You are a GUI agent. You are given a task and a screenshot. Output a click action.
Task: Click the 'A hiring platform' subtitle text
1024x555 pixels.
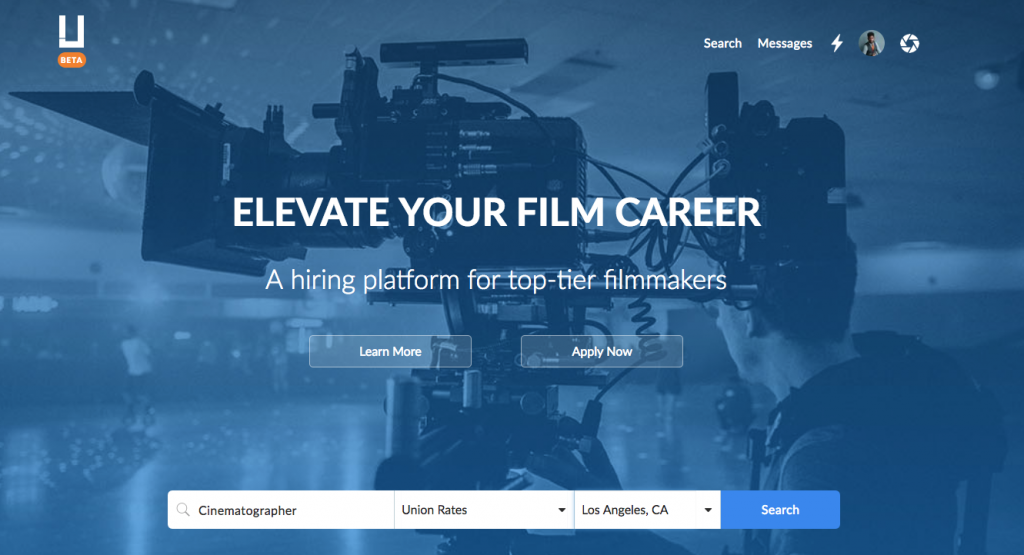tap(496, 280)
